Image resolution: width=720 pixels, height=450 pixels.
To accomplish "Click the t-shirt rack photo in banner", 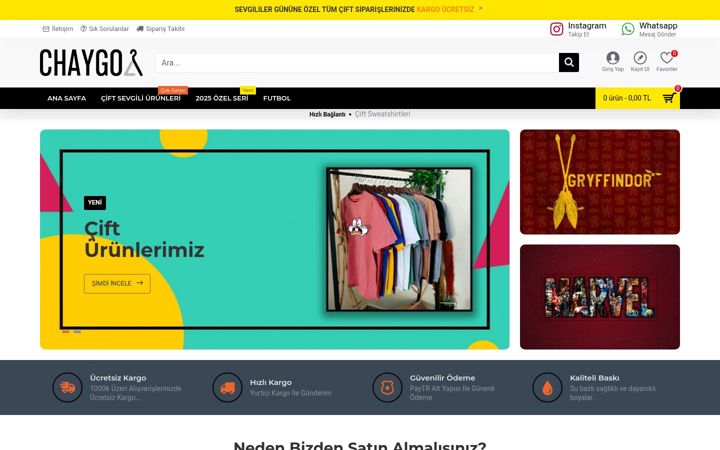I will pyautogui.click(x=399, y=239).
